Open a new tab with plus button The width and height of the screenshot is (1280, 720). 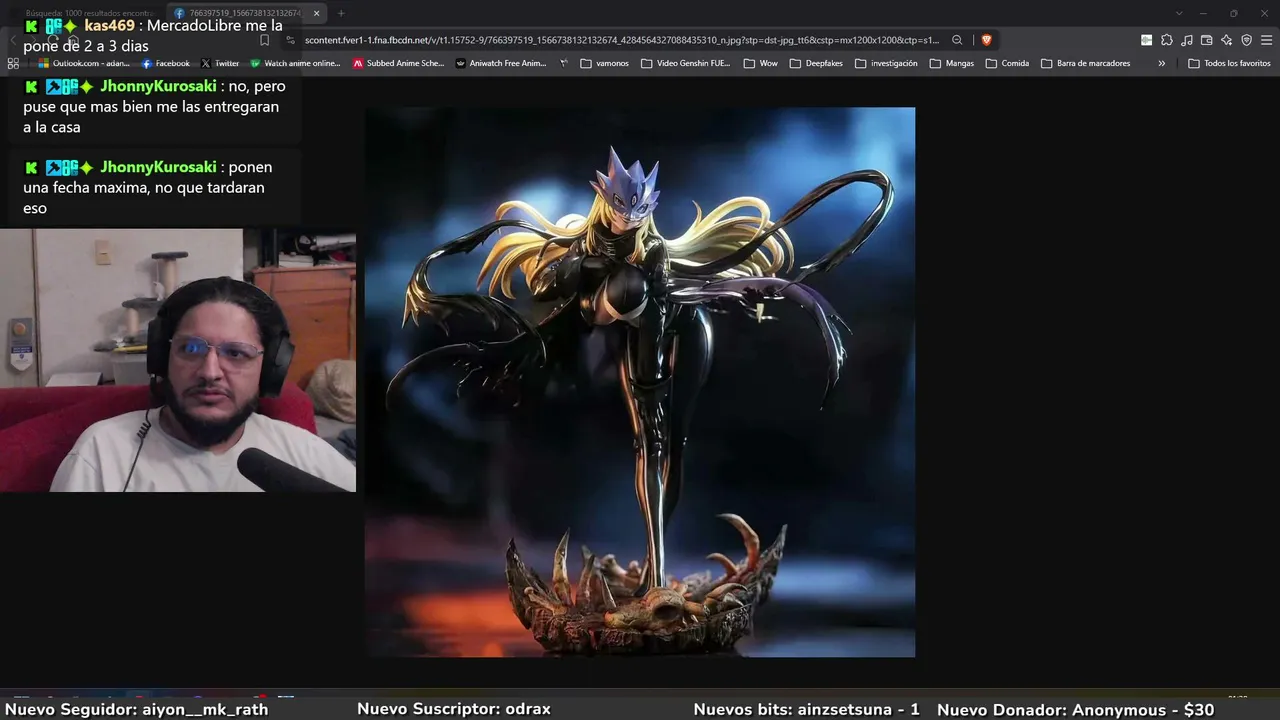point(341,13)
